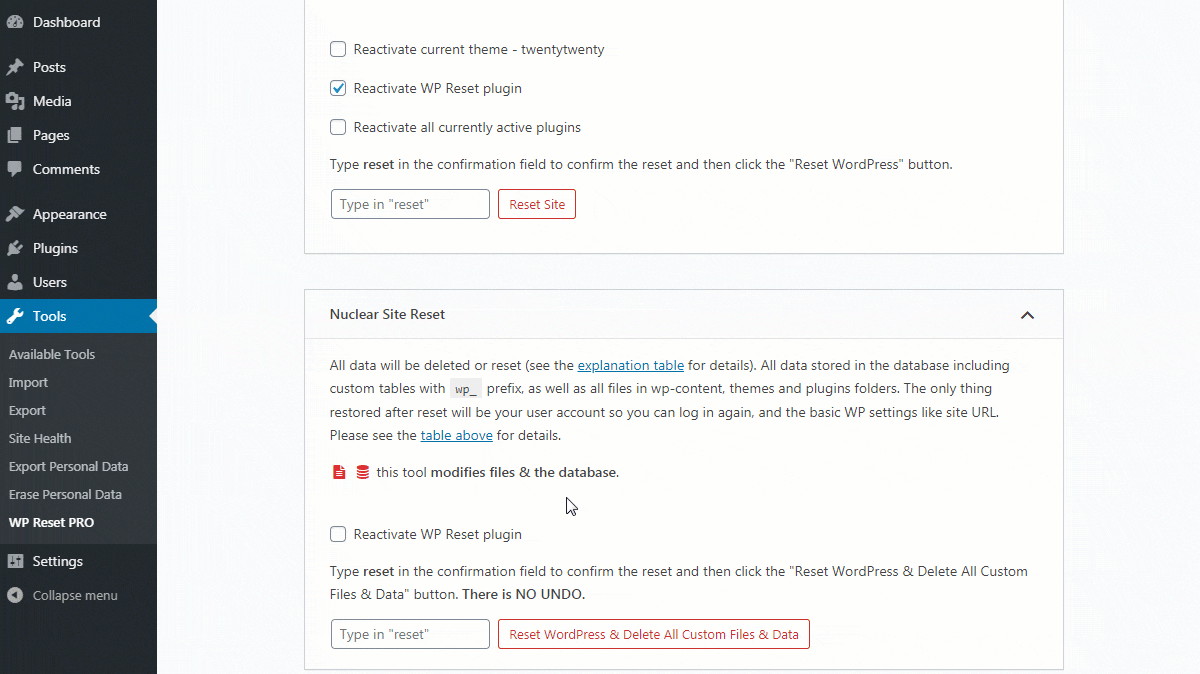Uncheck Reactivate WP Reset plugin in Site Reset

tap(338, 88)
